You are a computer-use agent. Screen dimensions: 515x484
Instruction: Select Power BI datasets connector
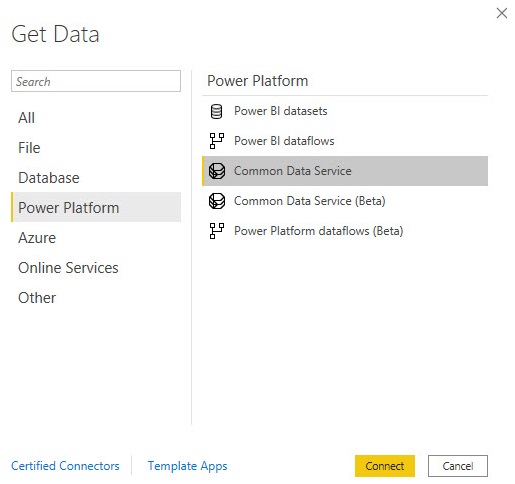[x=345, y=111]
